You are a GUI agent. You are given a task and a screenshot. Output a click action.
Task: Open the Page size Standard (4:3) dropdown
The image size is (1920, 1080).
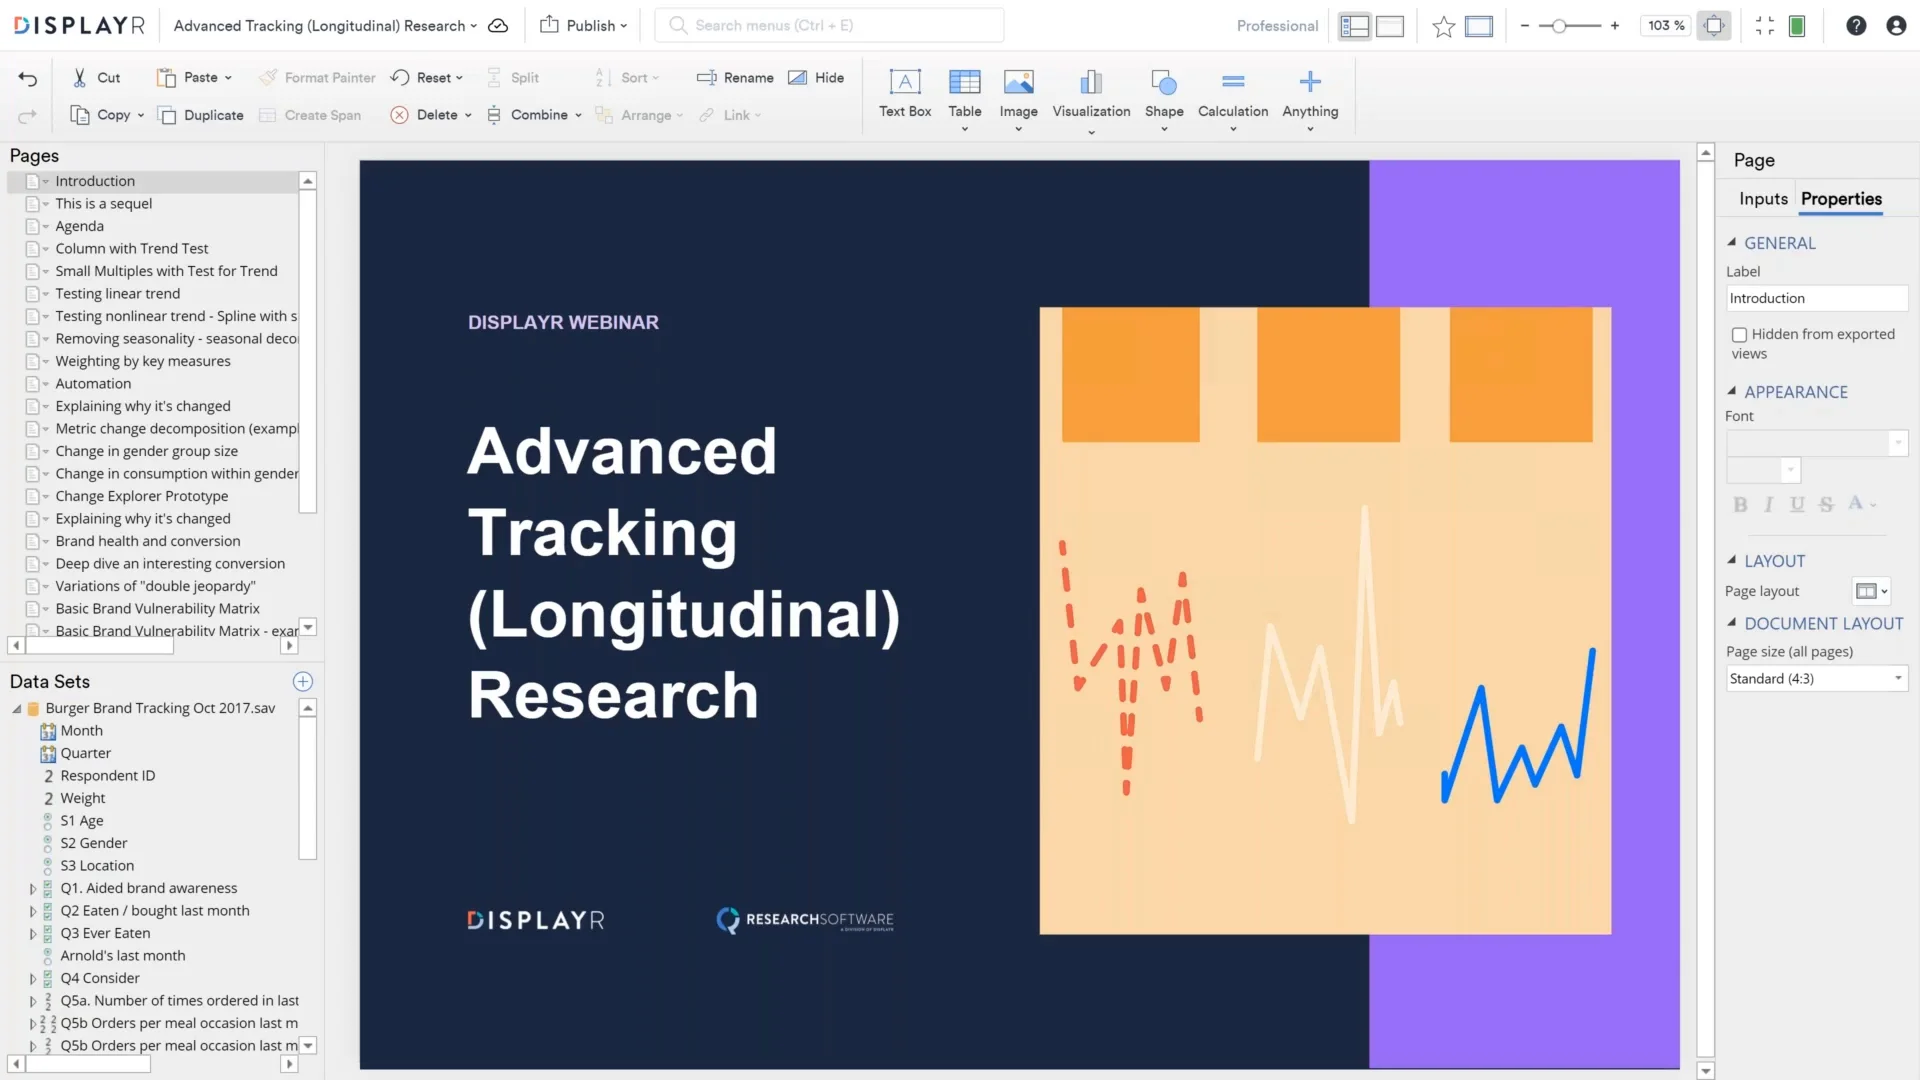(x=1816, y=679)
